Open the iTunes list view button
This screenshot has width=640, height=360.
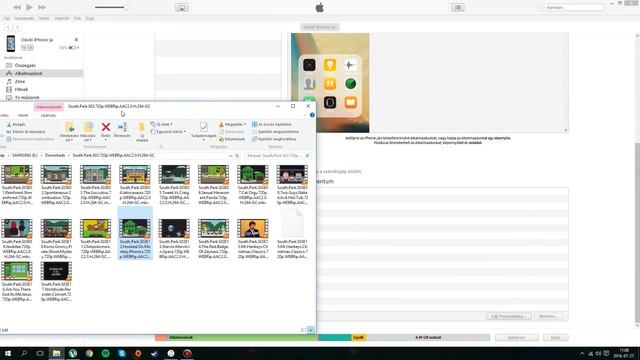click(458, 7)
